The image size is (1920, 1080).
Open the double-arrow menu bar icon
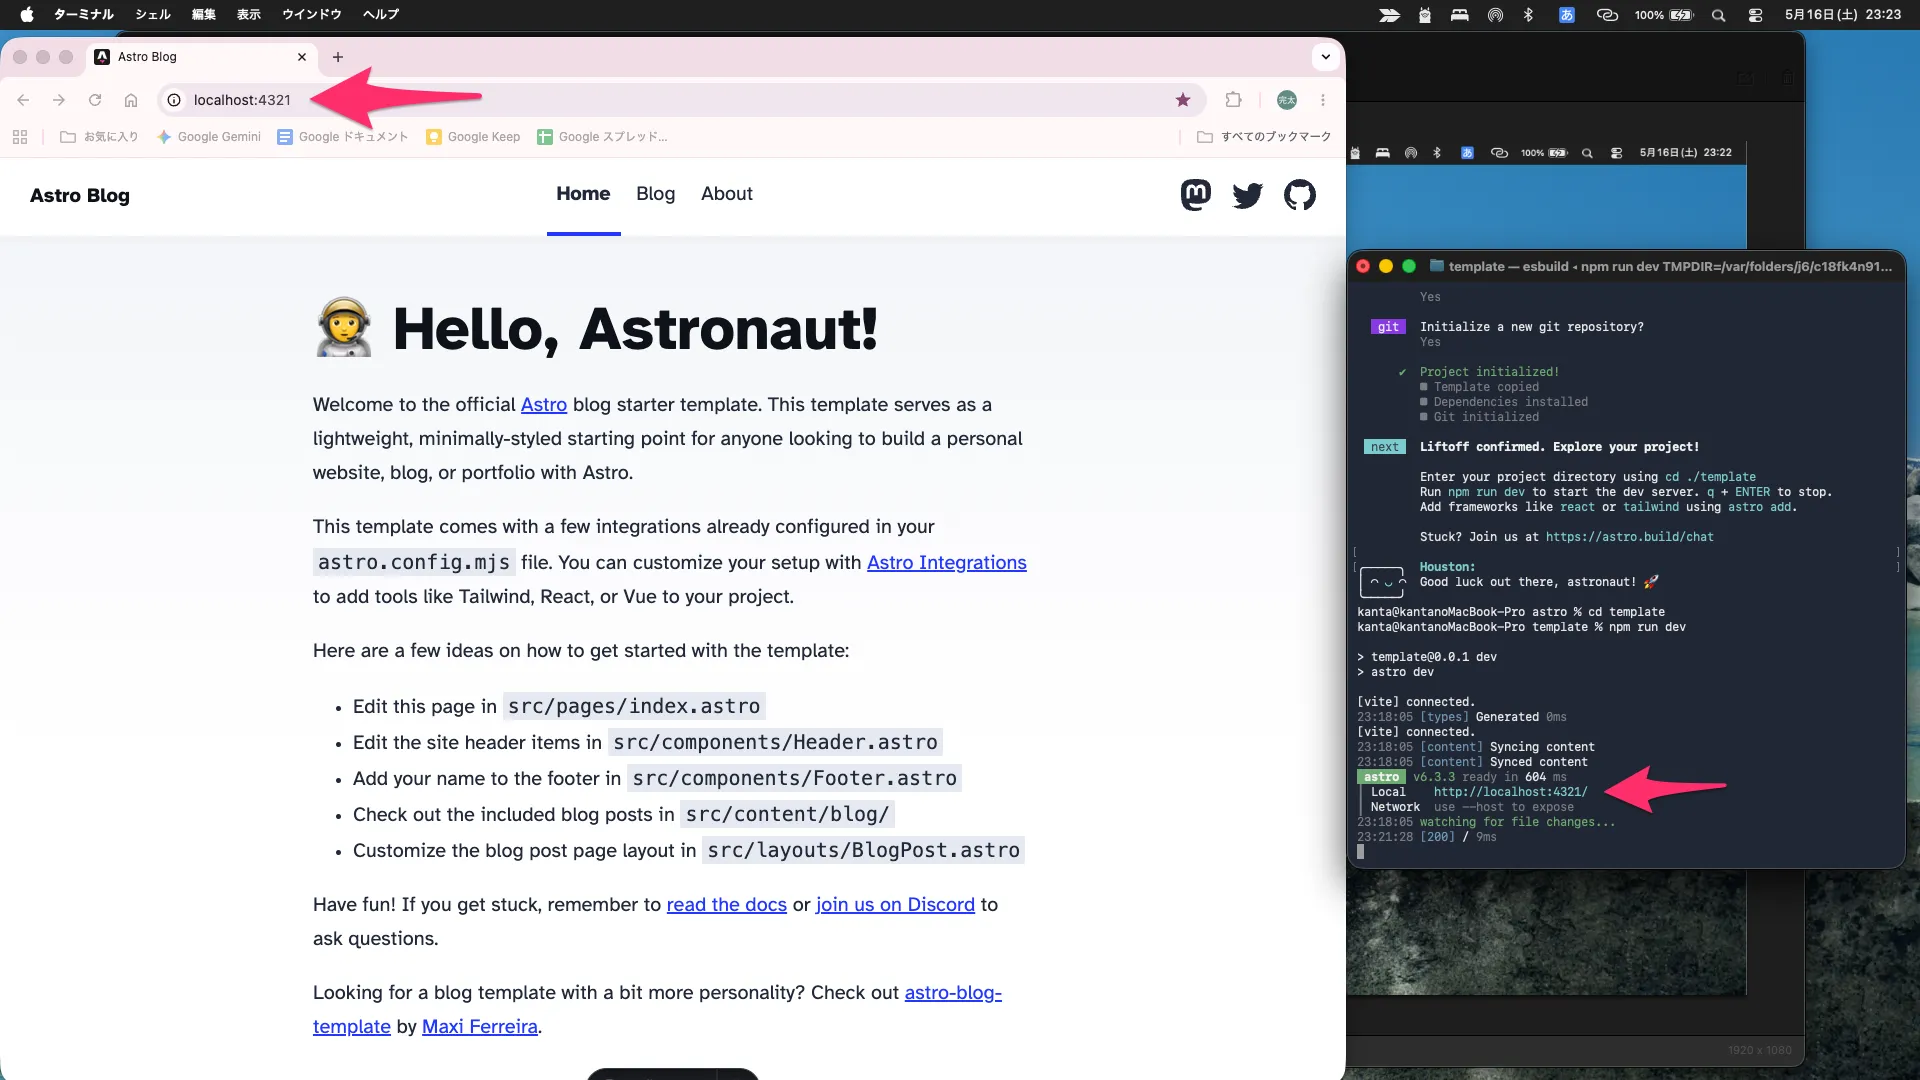[1390, 15]
